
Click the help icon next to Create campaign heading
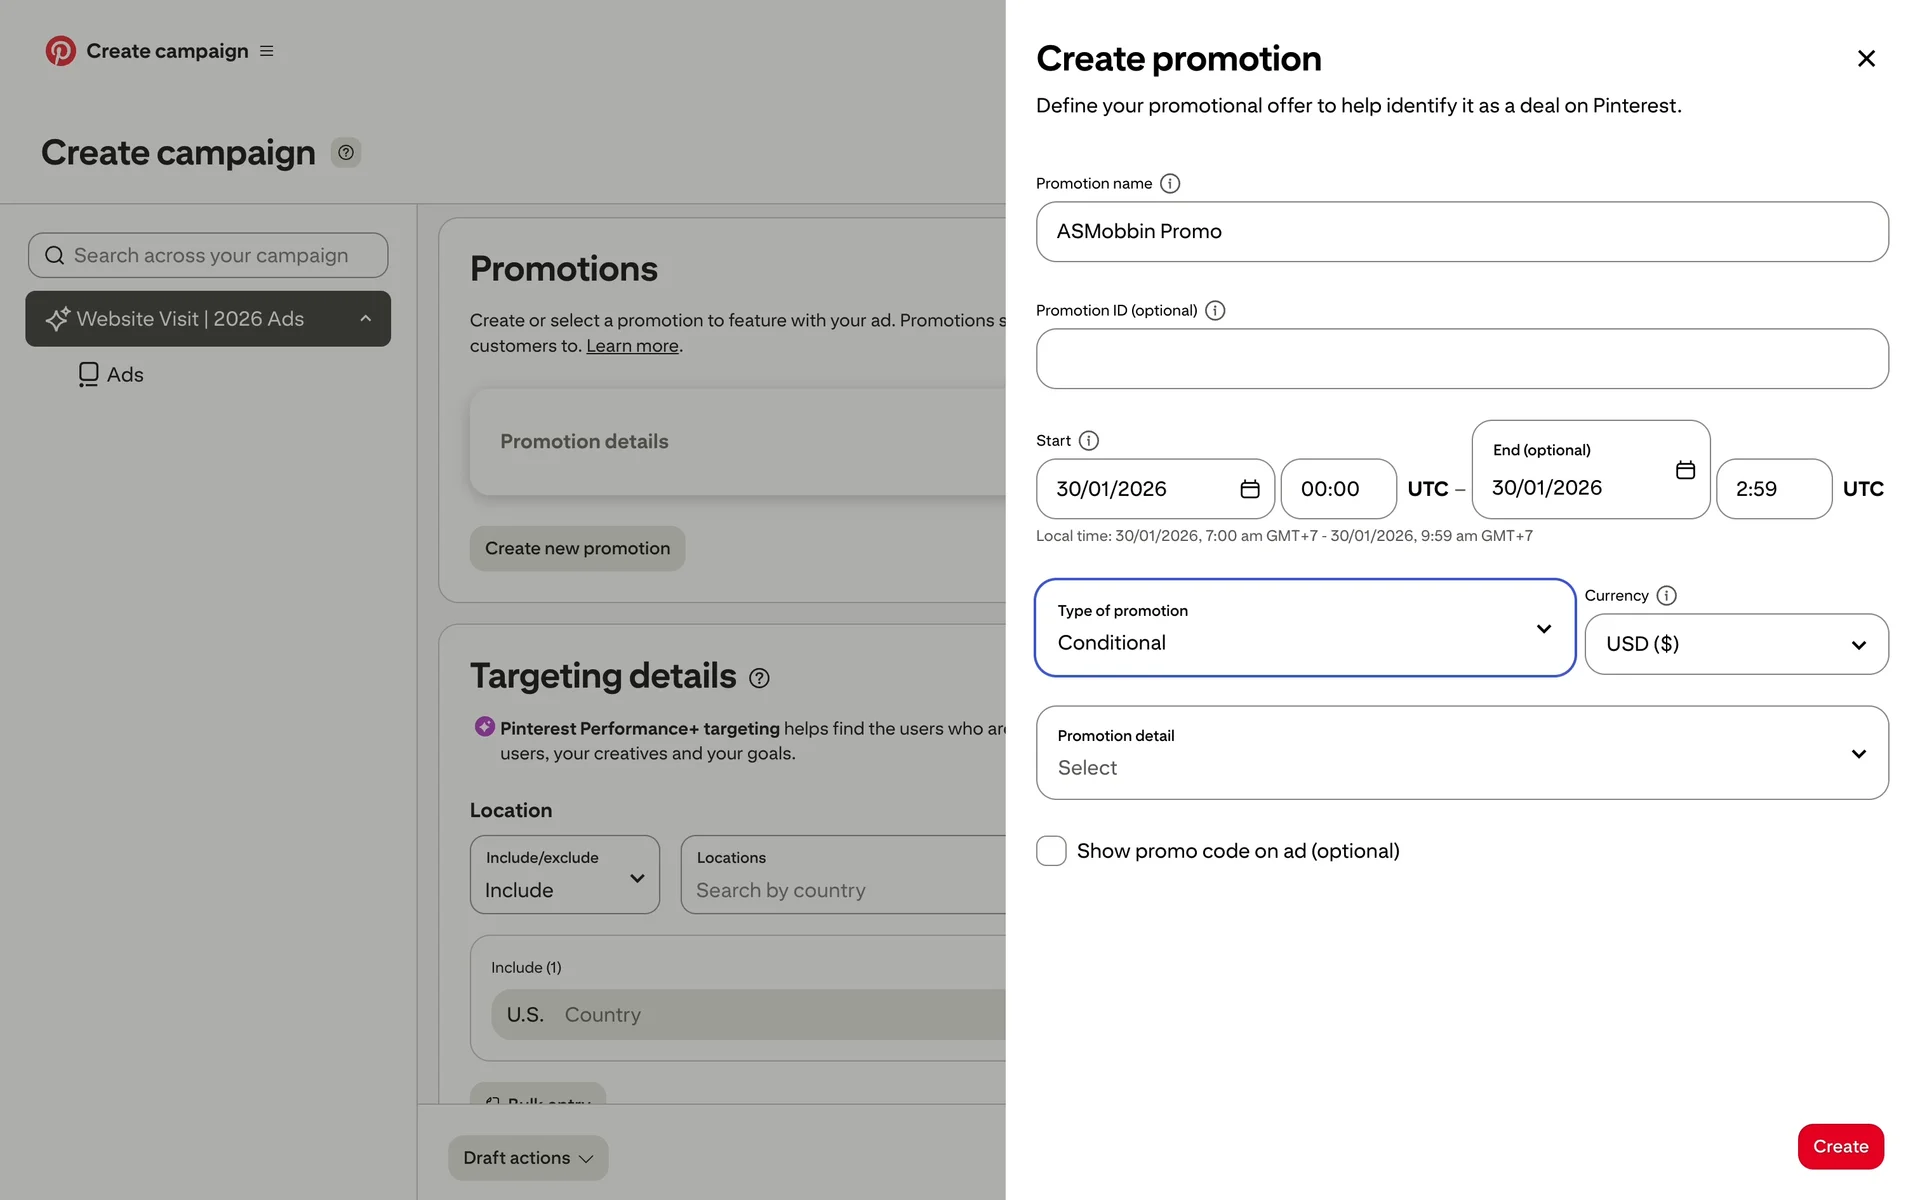tap(346, 153)
